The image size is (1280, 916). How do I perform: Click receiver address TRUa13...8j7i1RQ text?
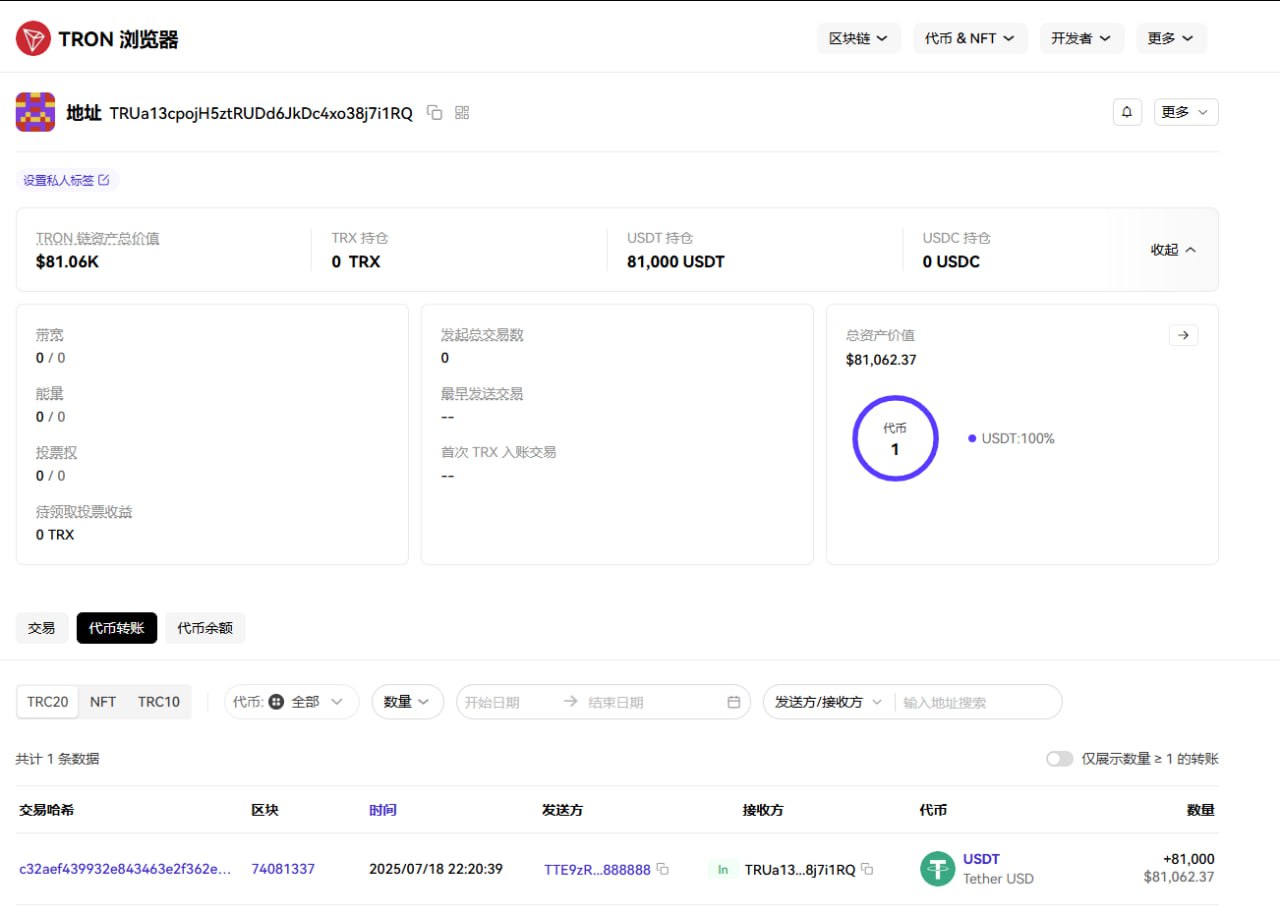point(800,870)
